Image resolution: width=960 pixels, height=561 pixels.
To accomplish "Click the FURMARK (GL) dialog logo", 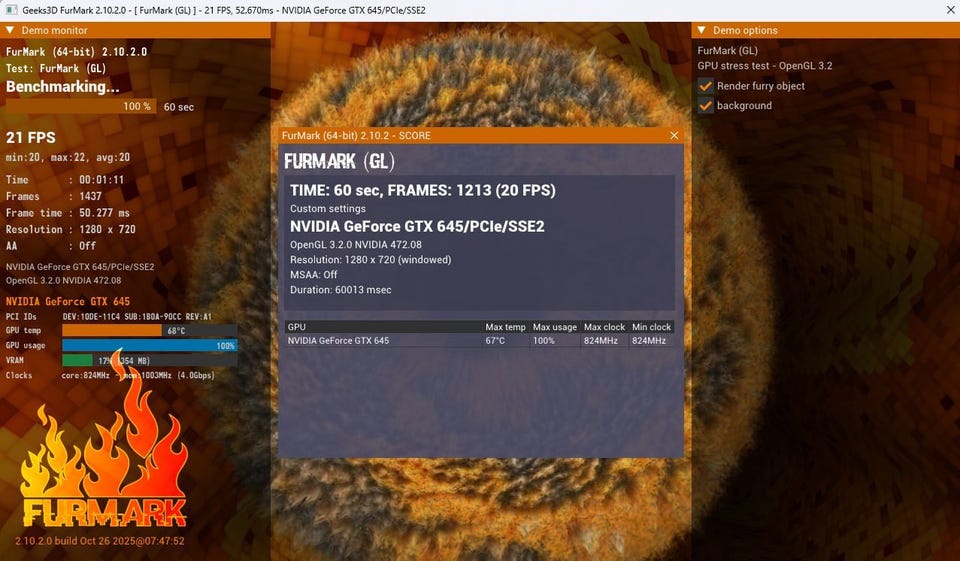I will (x=339, y=161).
